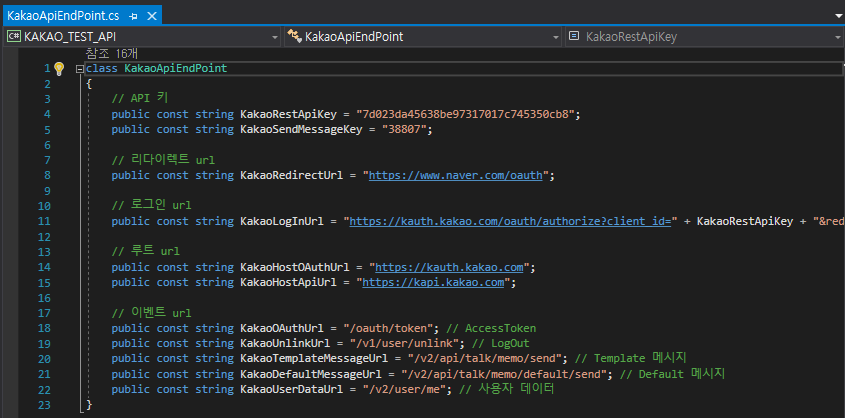
Task: Click the "/oauth/token" string
Action: [387, 328]
